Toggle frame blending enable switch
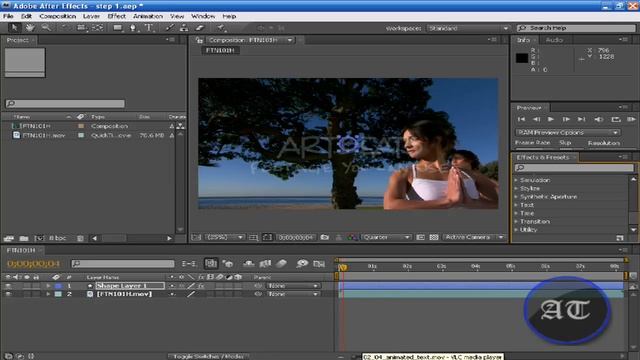The height and width of the screenshot is (360, 640). (265, 264)
